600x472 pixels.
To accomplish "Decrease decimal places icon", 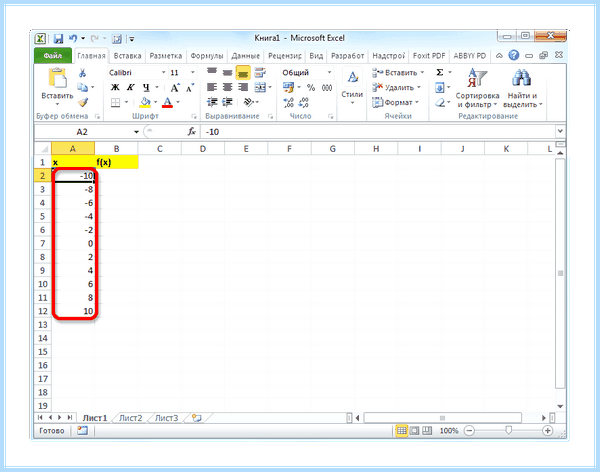I will point(303,103).
